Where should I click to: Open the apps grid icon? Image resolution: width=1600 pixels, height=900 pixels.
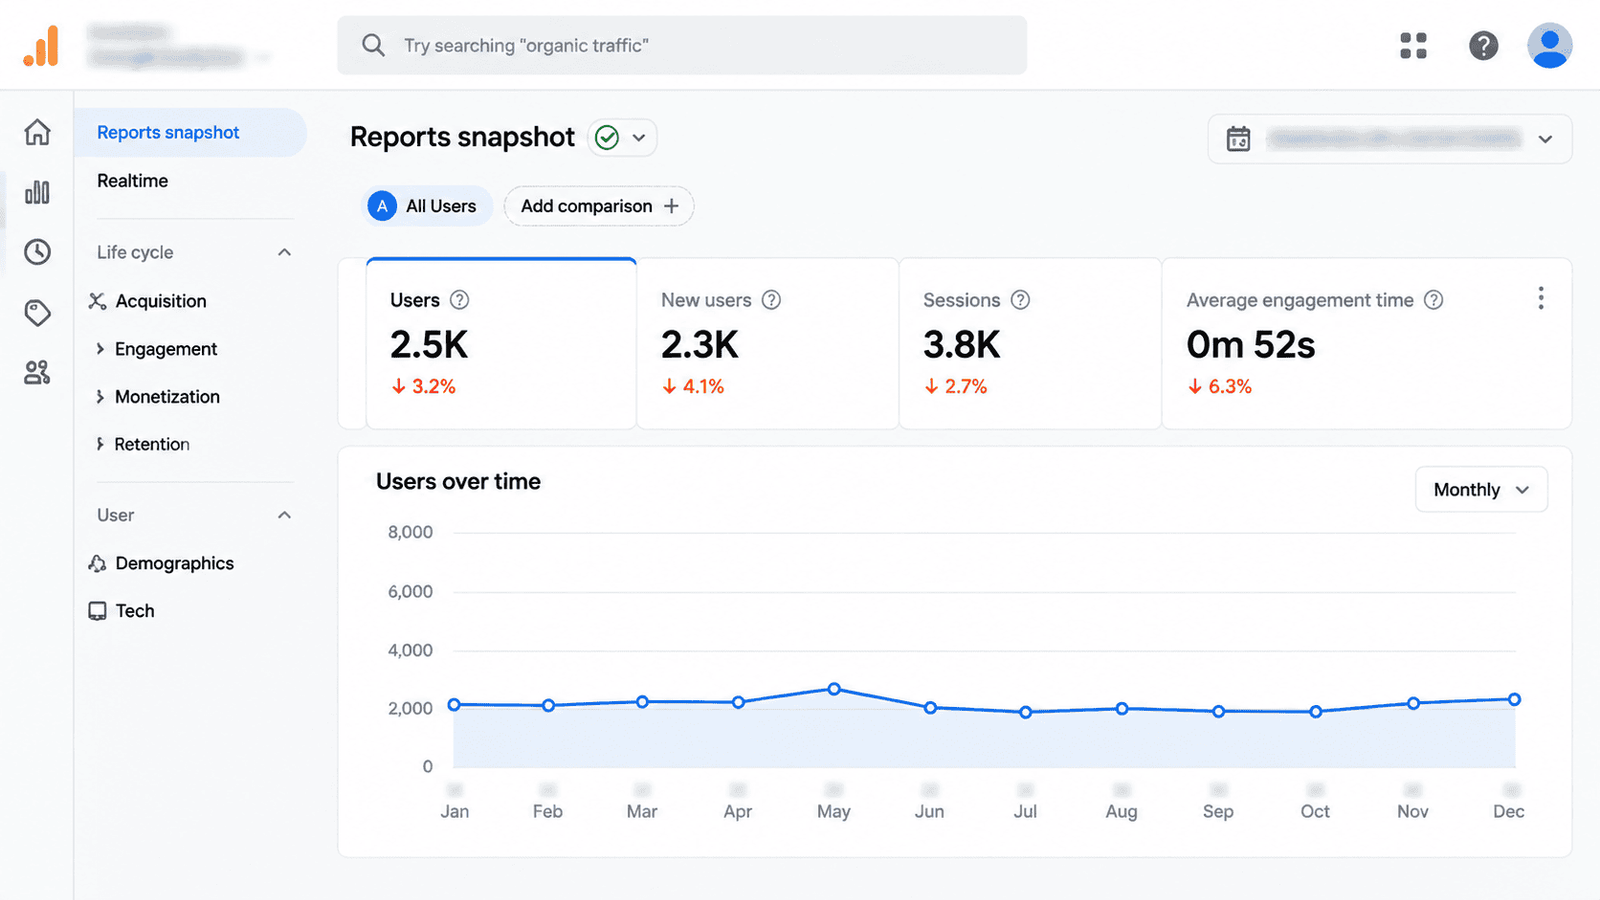(x=1413, y=45)
